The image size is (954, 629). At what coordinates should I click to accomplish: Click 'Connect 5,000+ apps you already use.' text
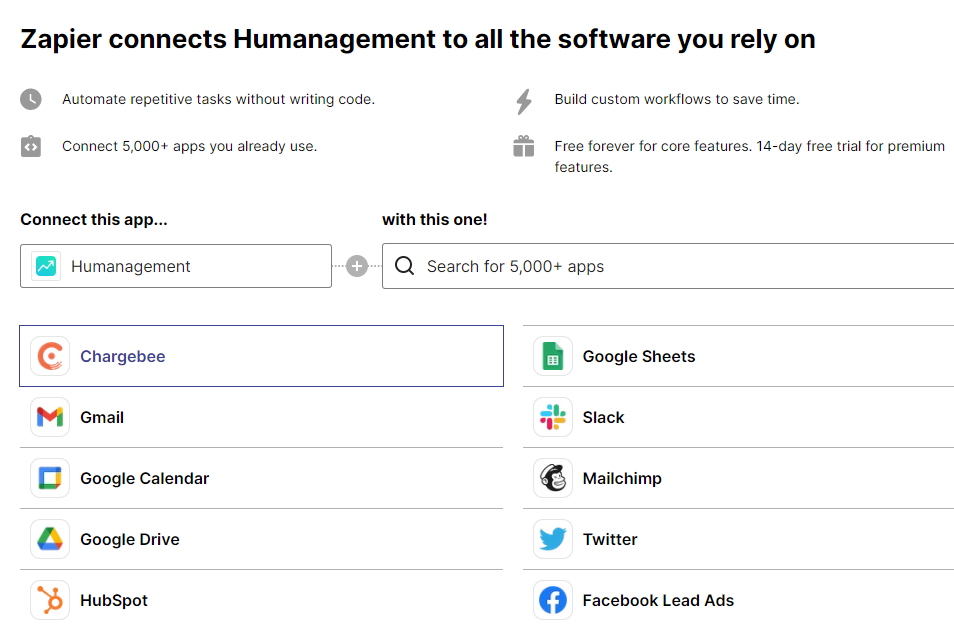coord(189,147)
